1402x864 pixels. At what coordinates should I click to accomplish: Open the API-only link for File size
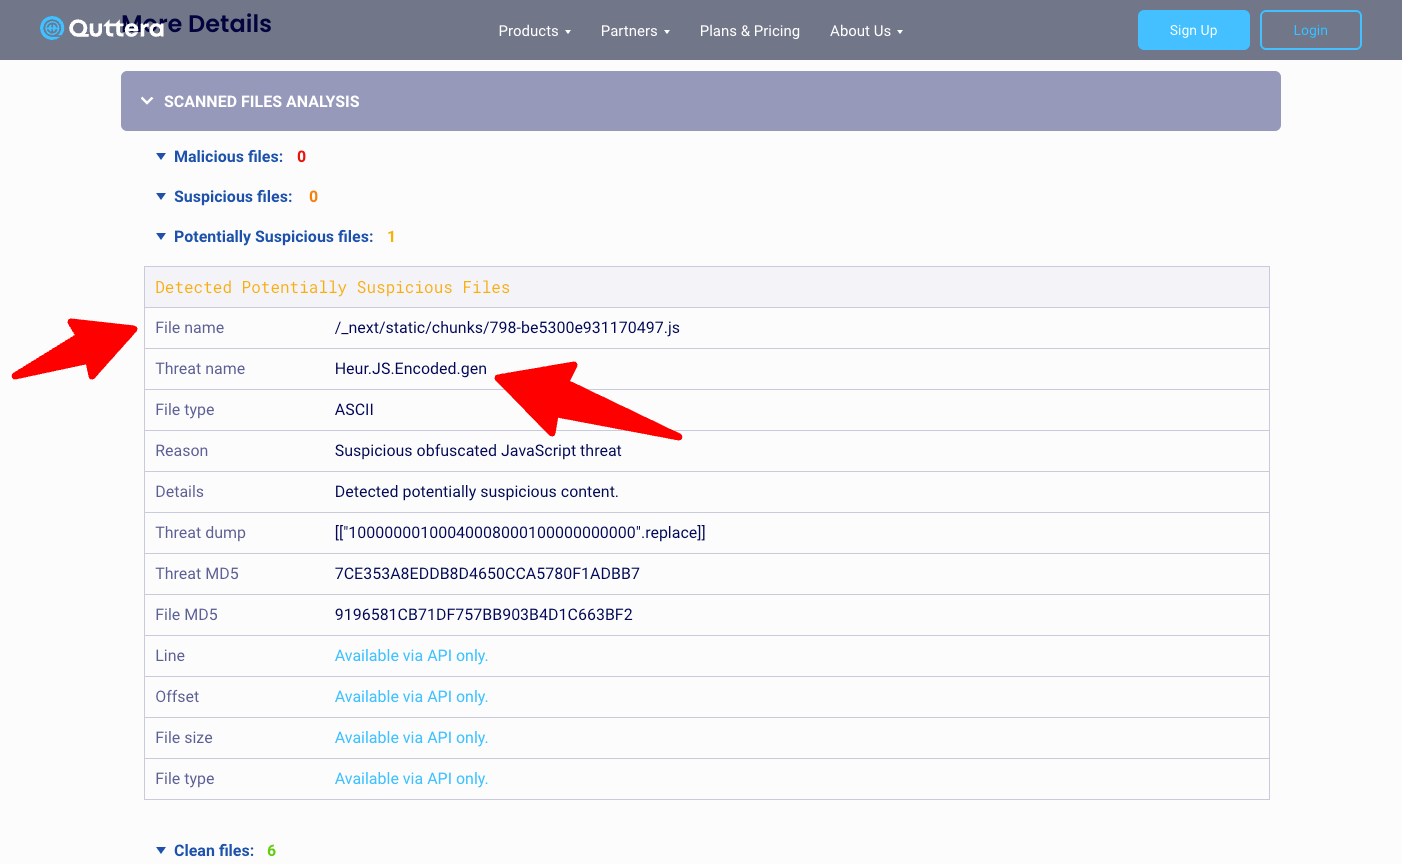tap(411, 737)
